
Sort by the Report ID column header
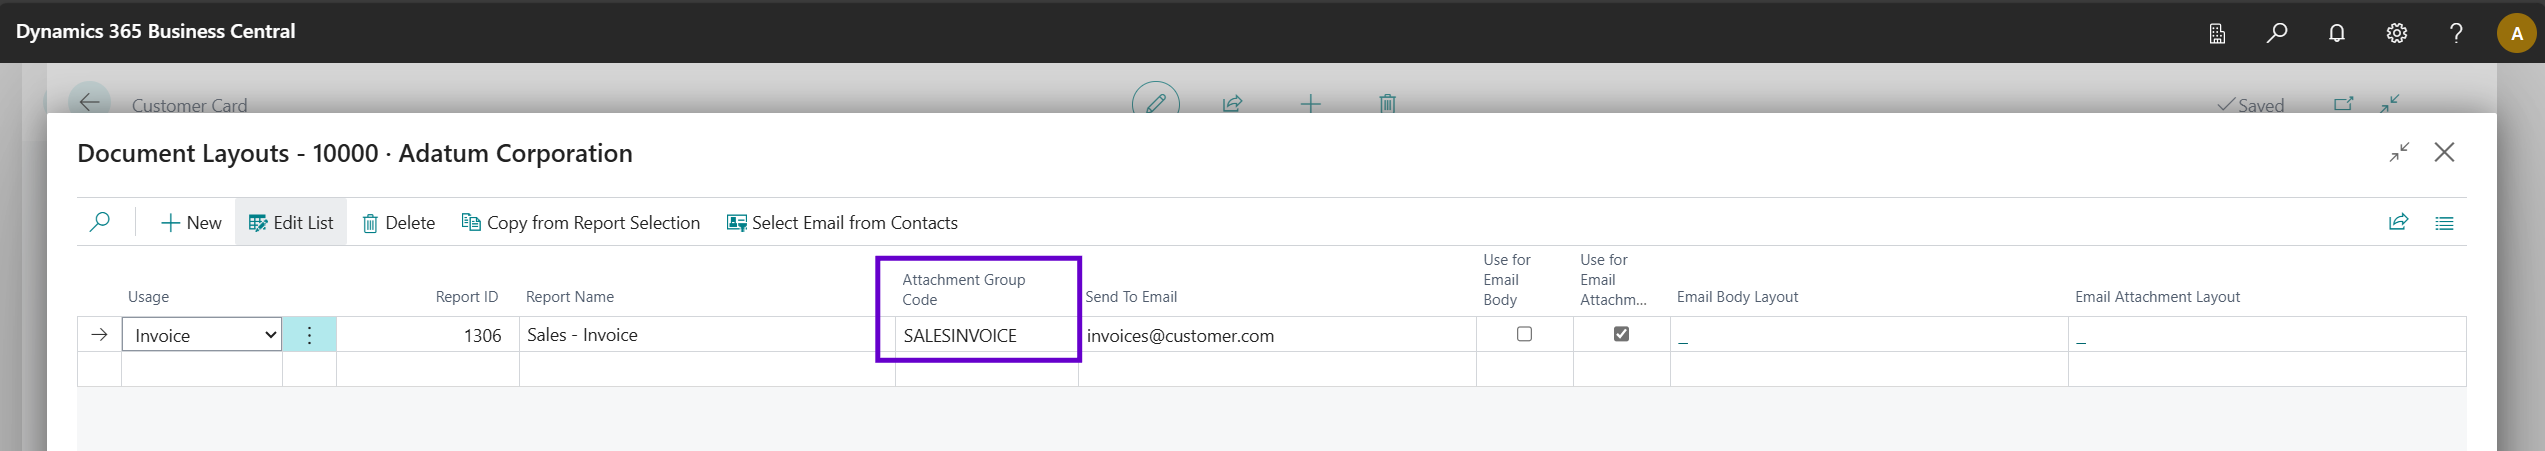tap(466, 297)
